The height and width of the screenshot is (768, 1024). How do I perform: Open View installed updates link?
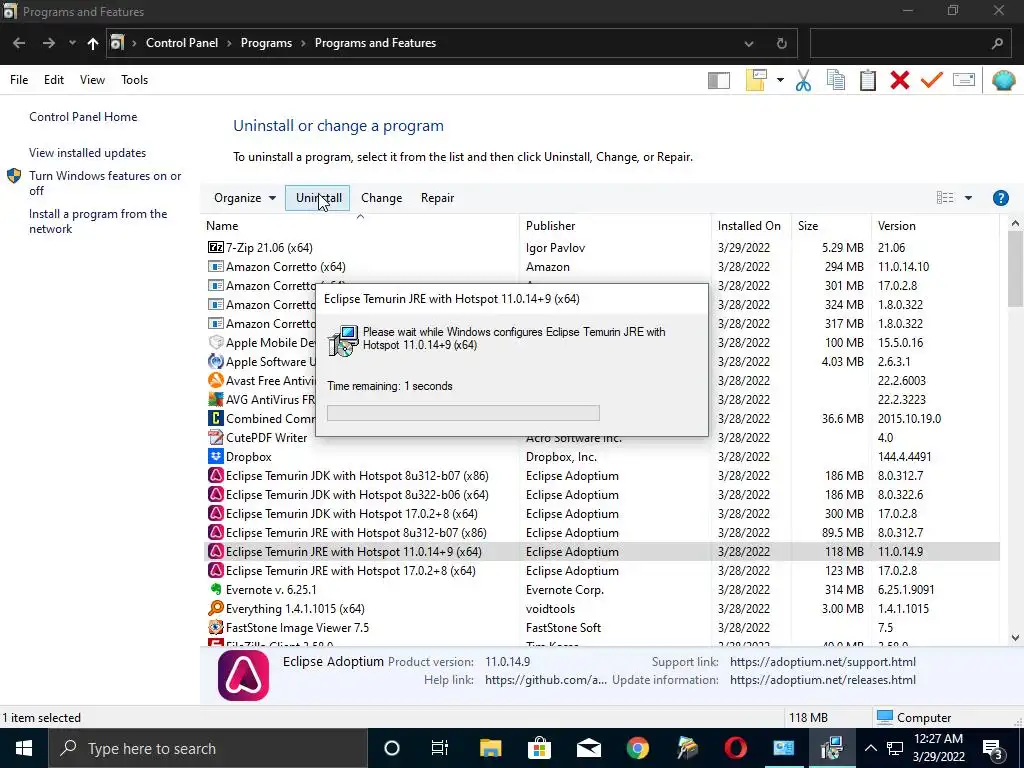88,153
